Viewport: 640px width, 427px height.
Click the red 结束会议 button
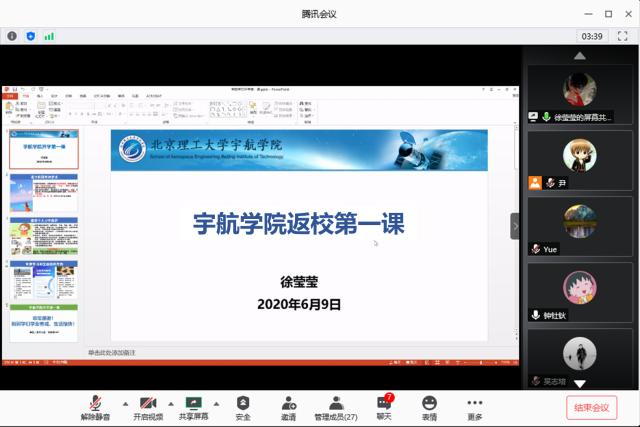click(590, 407)
